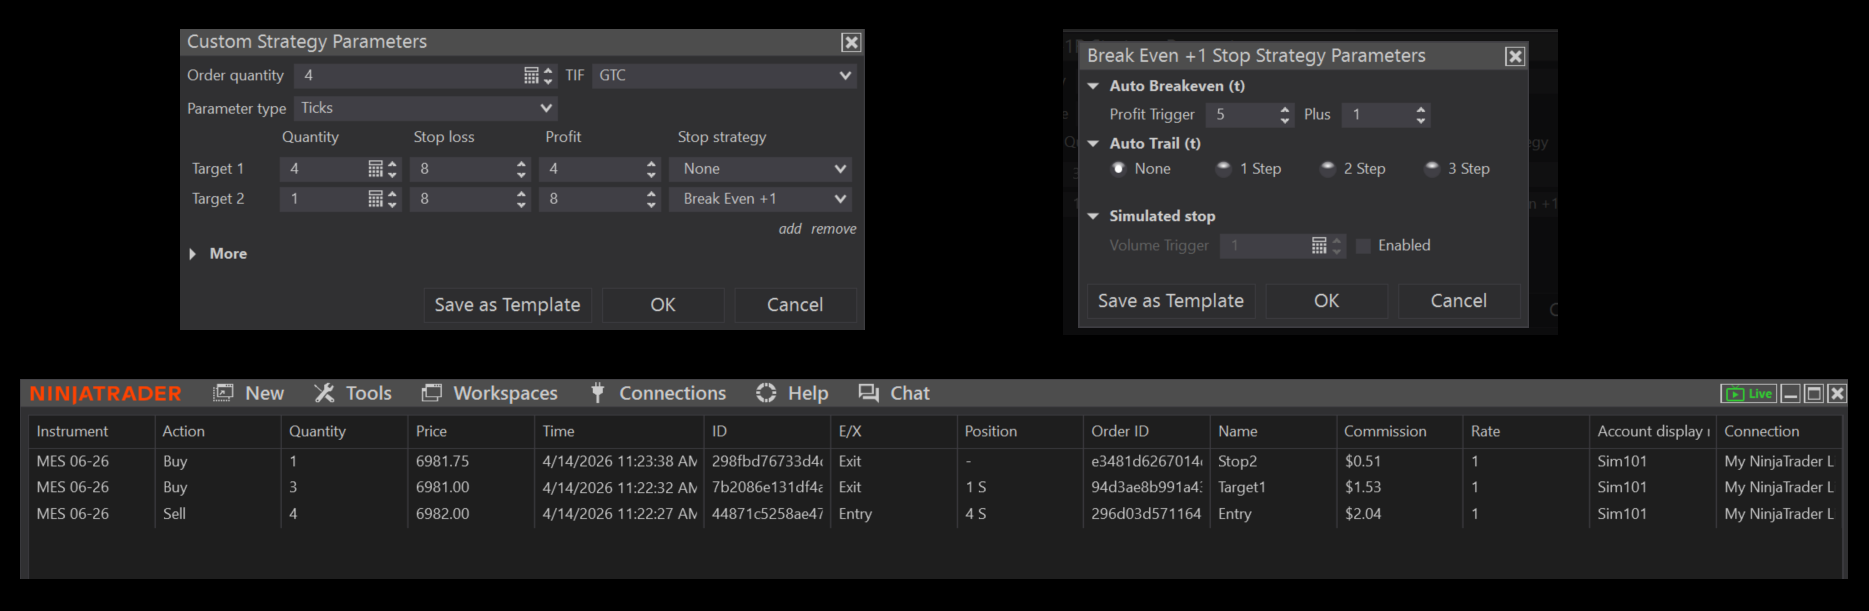Sort by the Commission column header
Image resolution: width=1869 pixels, height=611 pixels.
[1384, 431]
